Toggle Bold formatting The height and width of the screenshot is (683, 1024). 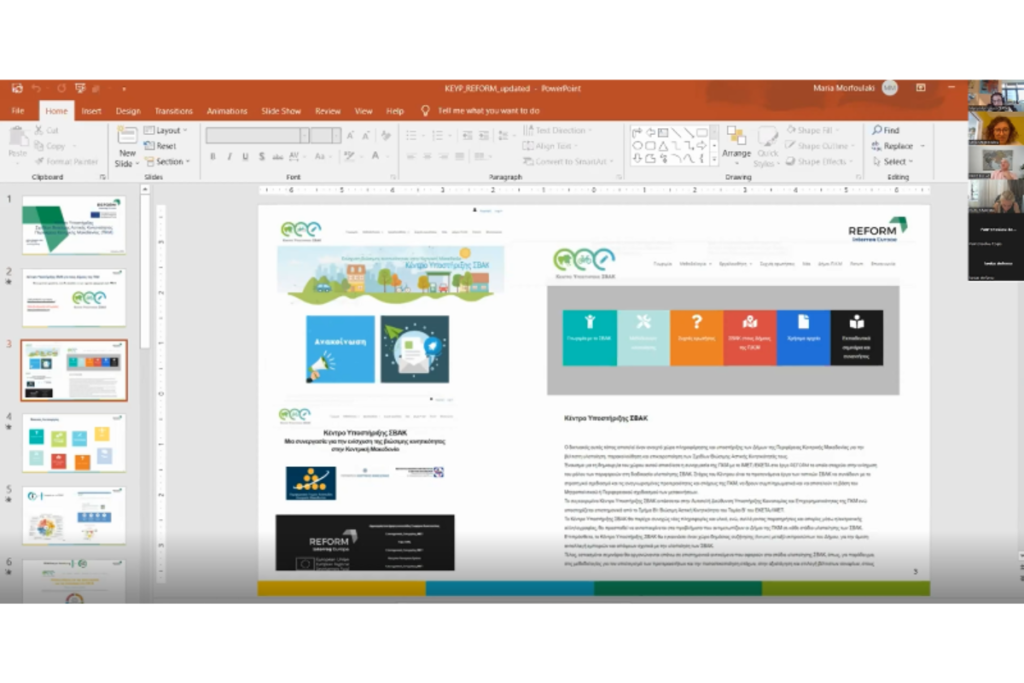click(x=212, y=157)
